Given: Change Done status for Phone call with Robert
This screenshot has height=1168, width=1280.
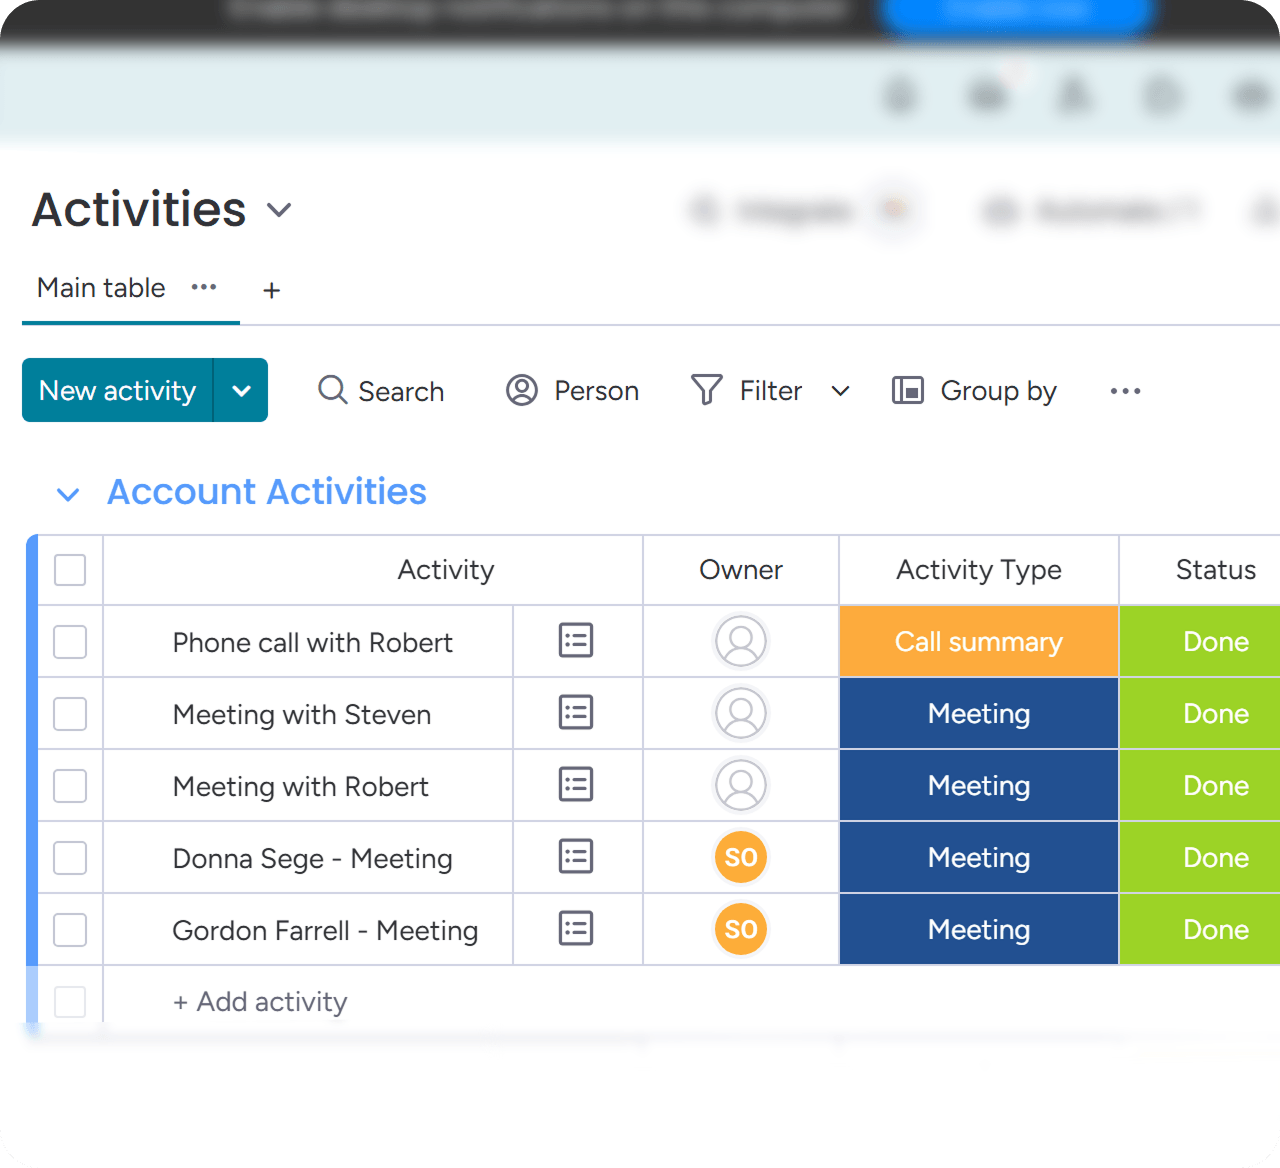Looking at the screenshot, I should [x=1200, y=641].
